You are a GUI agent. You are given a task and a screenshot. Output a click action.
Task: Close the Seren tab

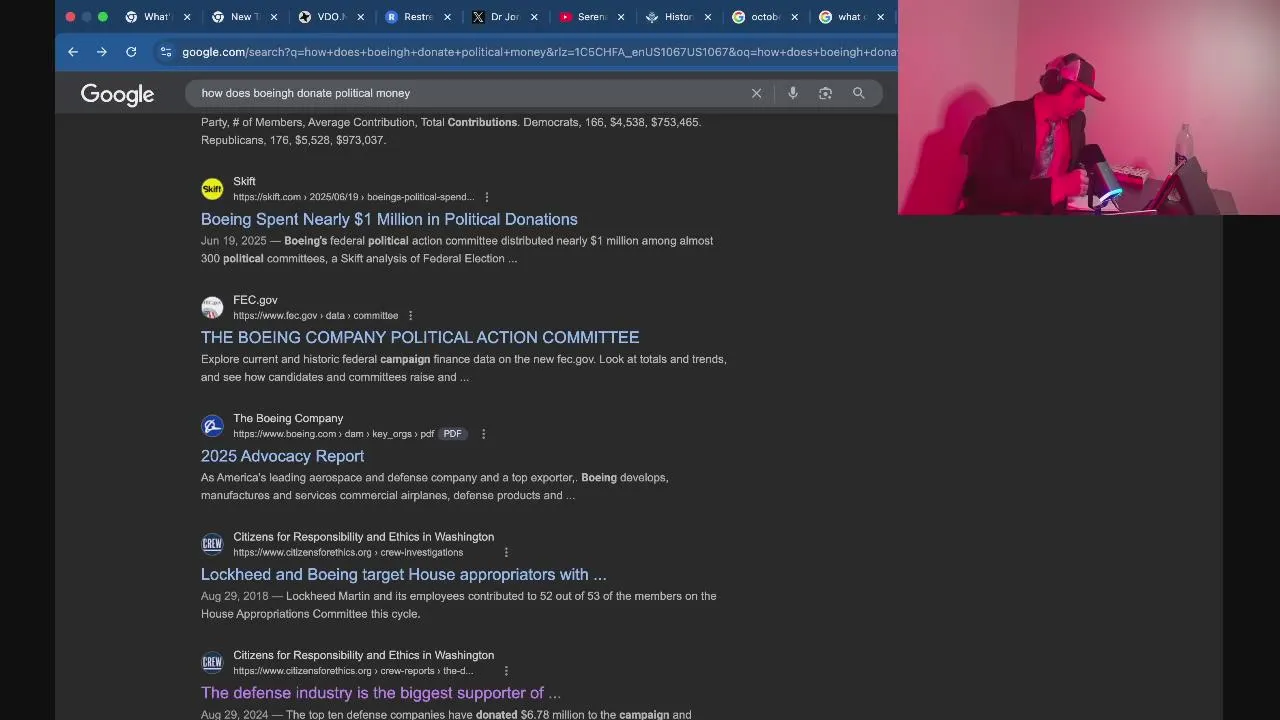(621, 17)
